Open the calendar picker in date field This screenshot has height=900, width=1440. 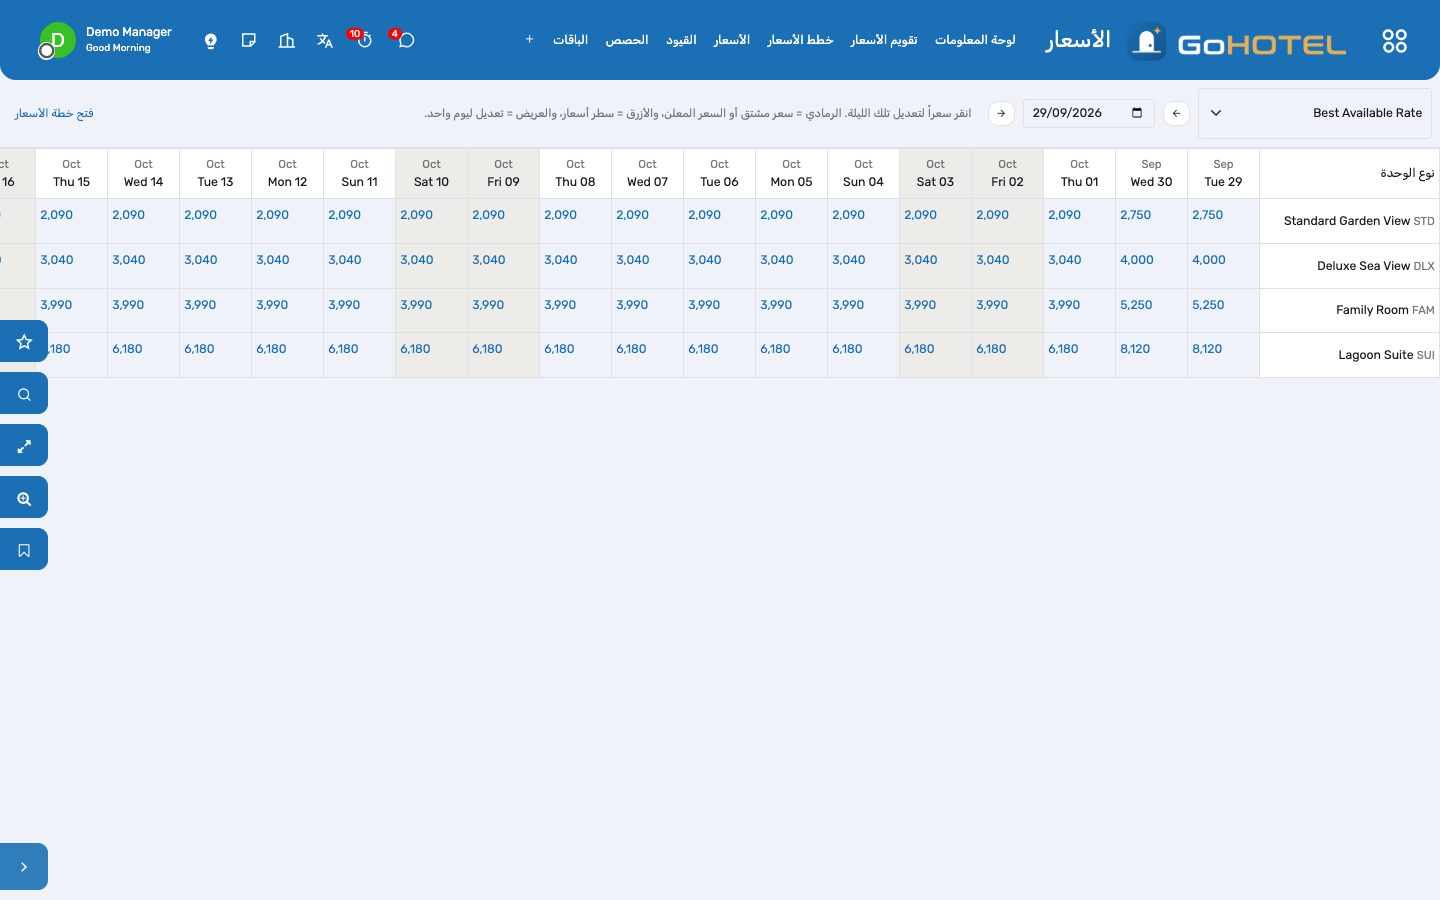tap(1137, 113)
